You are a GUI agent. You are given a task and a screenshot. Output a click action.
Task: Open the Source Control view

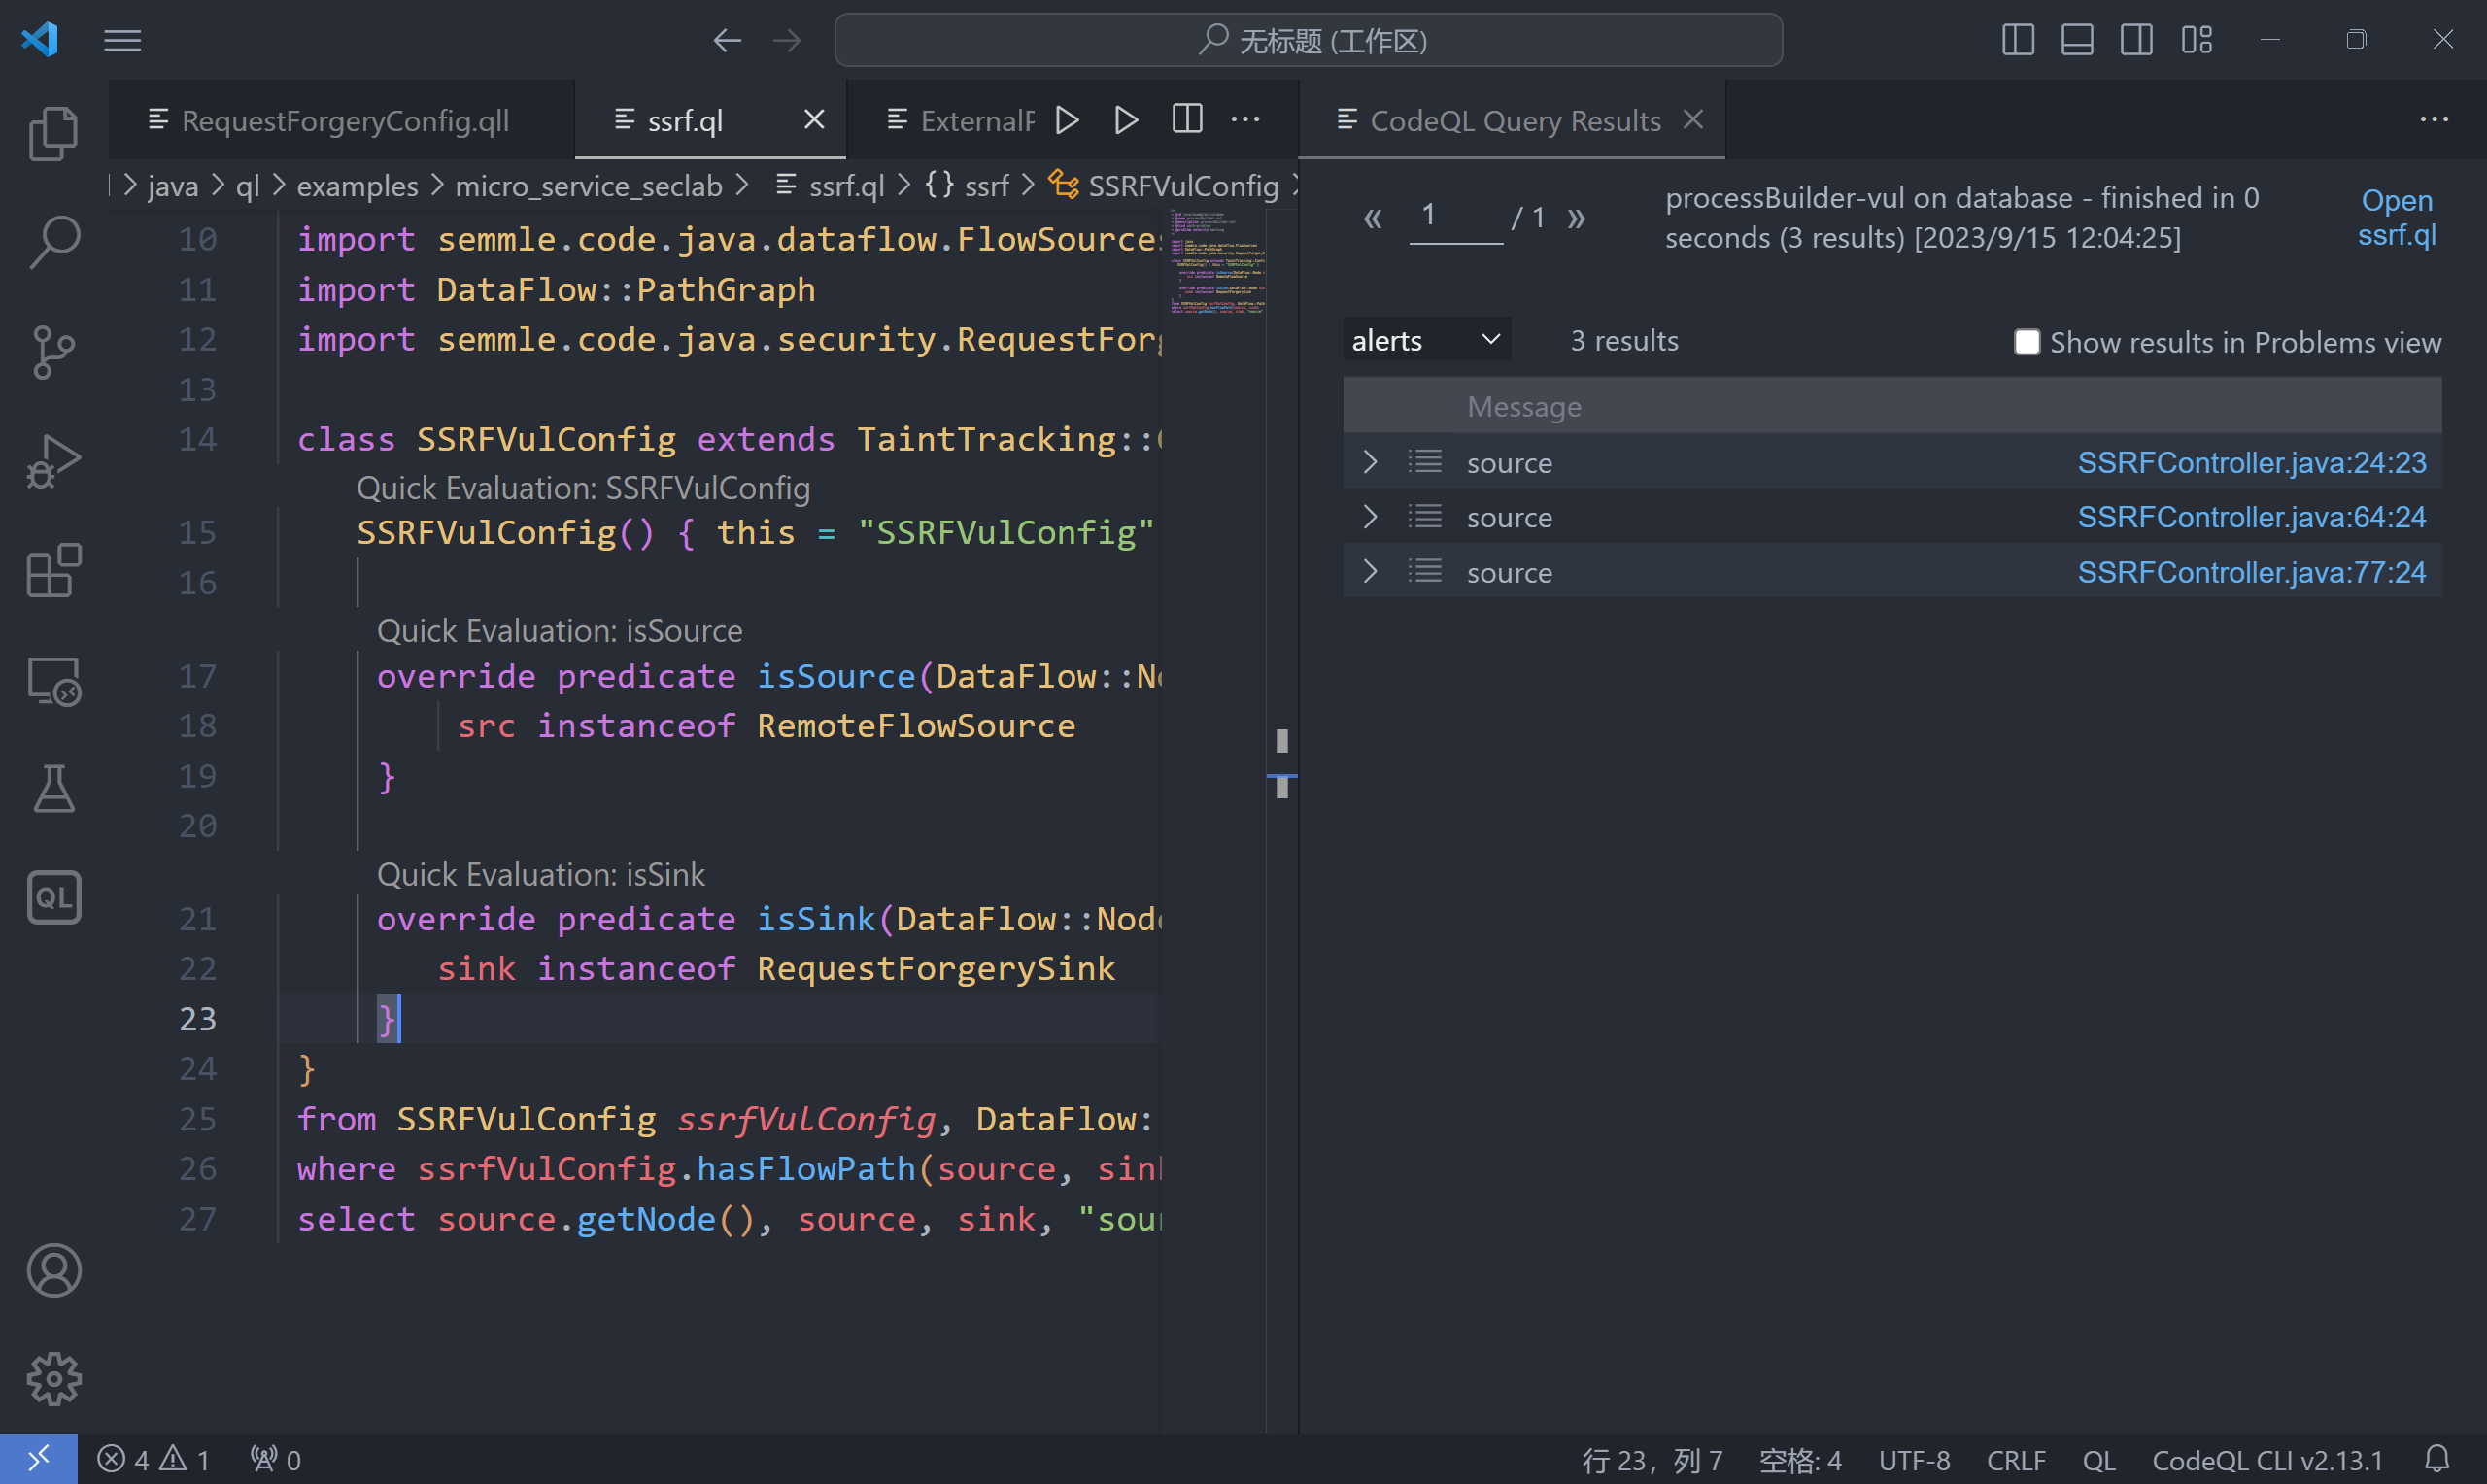point(53,352)
